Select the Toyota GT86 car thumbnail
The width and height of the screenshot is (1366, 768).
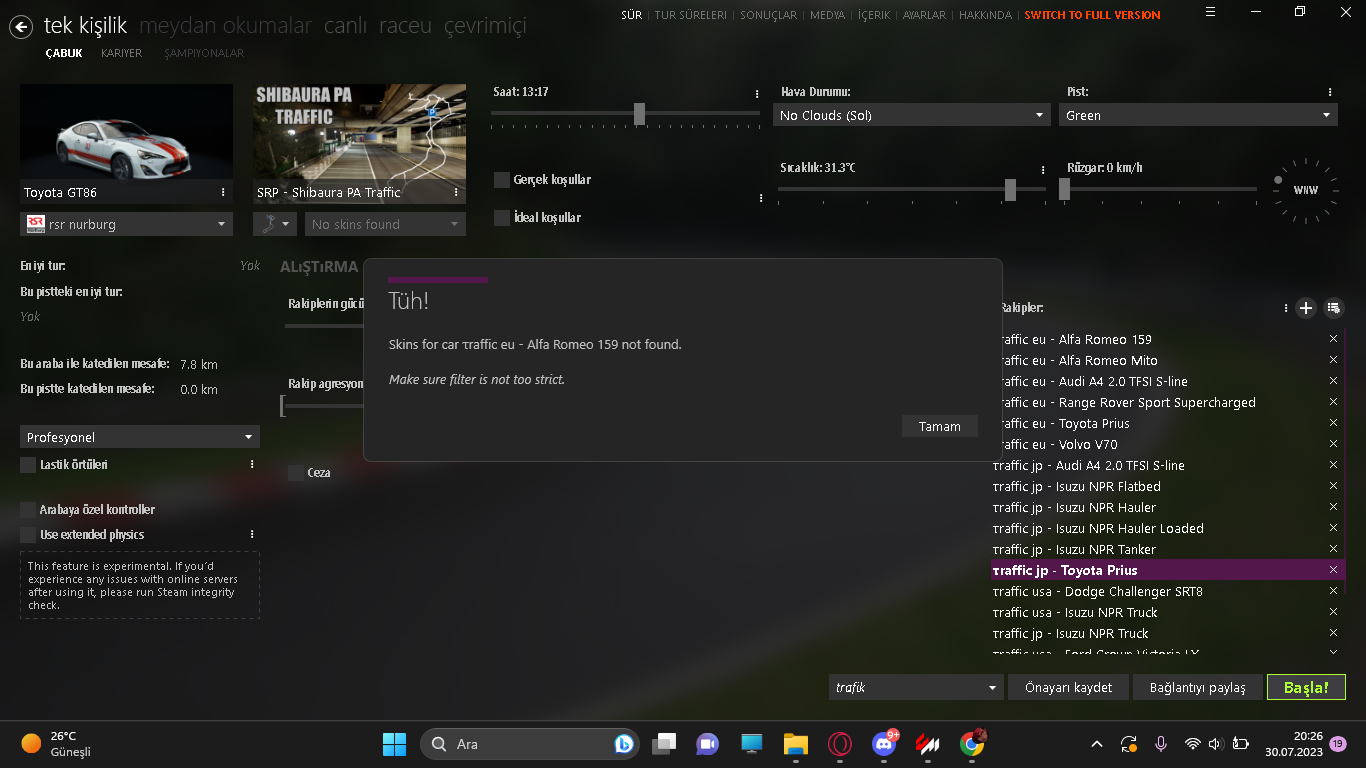(x=126, y=144)
